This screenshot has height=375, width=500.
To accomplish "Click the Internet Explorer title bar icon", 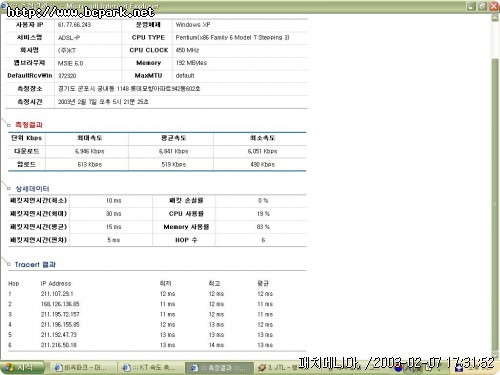I will coord(3,6).
